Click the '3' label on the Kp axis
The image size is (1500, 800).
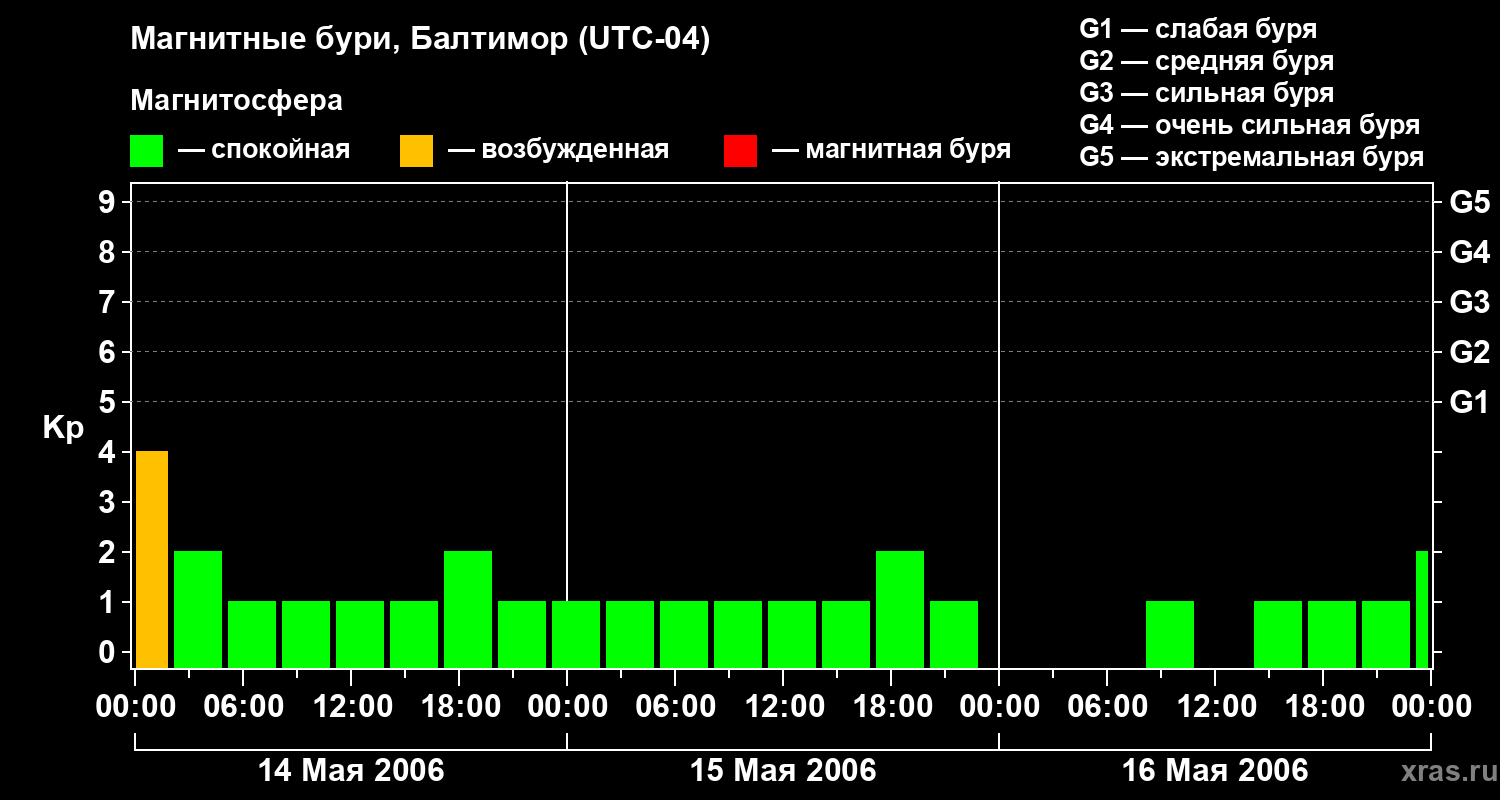pos(109,502)
